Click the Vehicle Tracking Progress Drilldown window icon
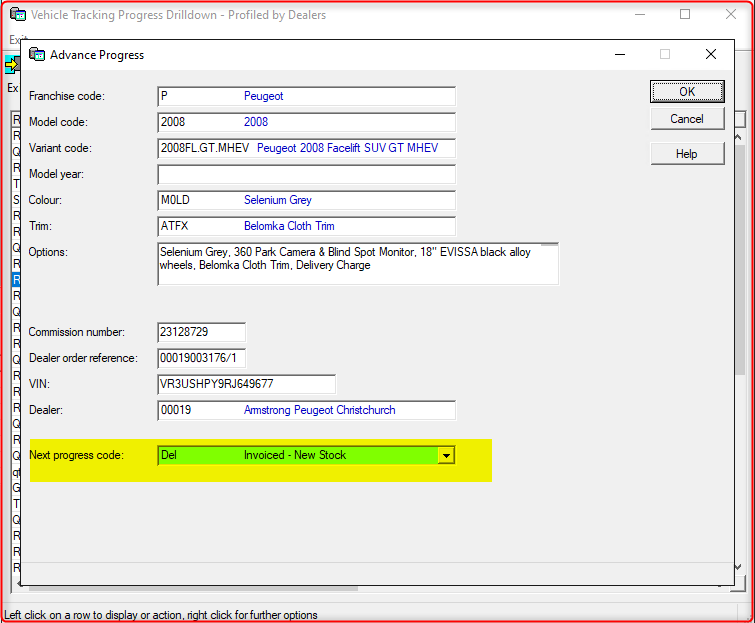 (18, 14)
